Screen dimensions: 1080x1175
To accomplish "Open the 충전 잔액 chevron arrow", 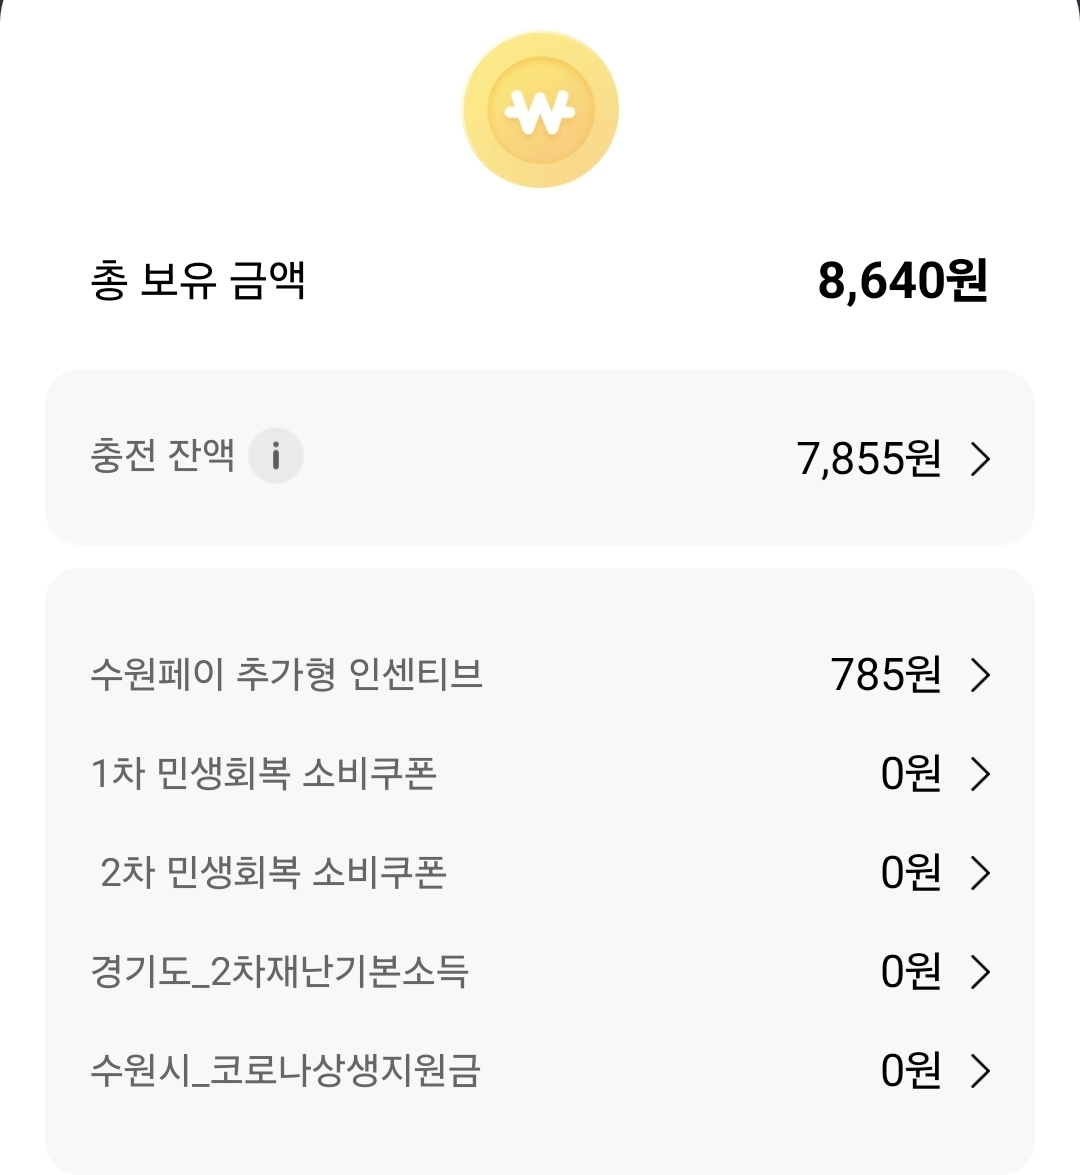I will (981, 459).
